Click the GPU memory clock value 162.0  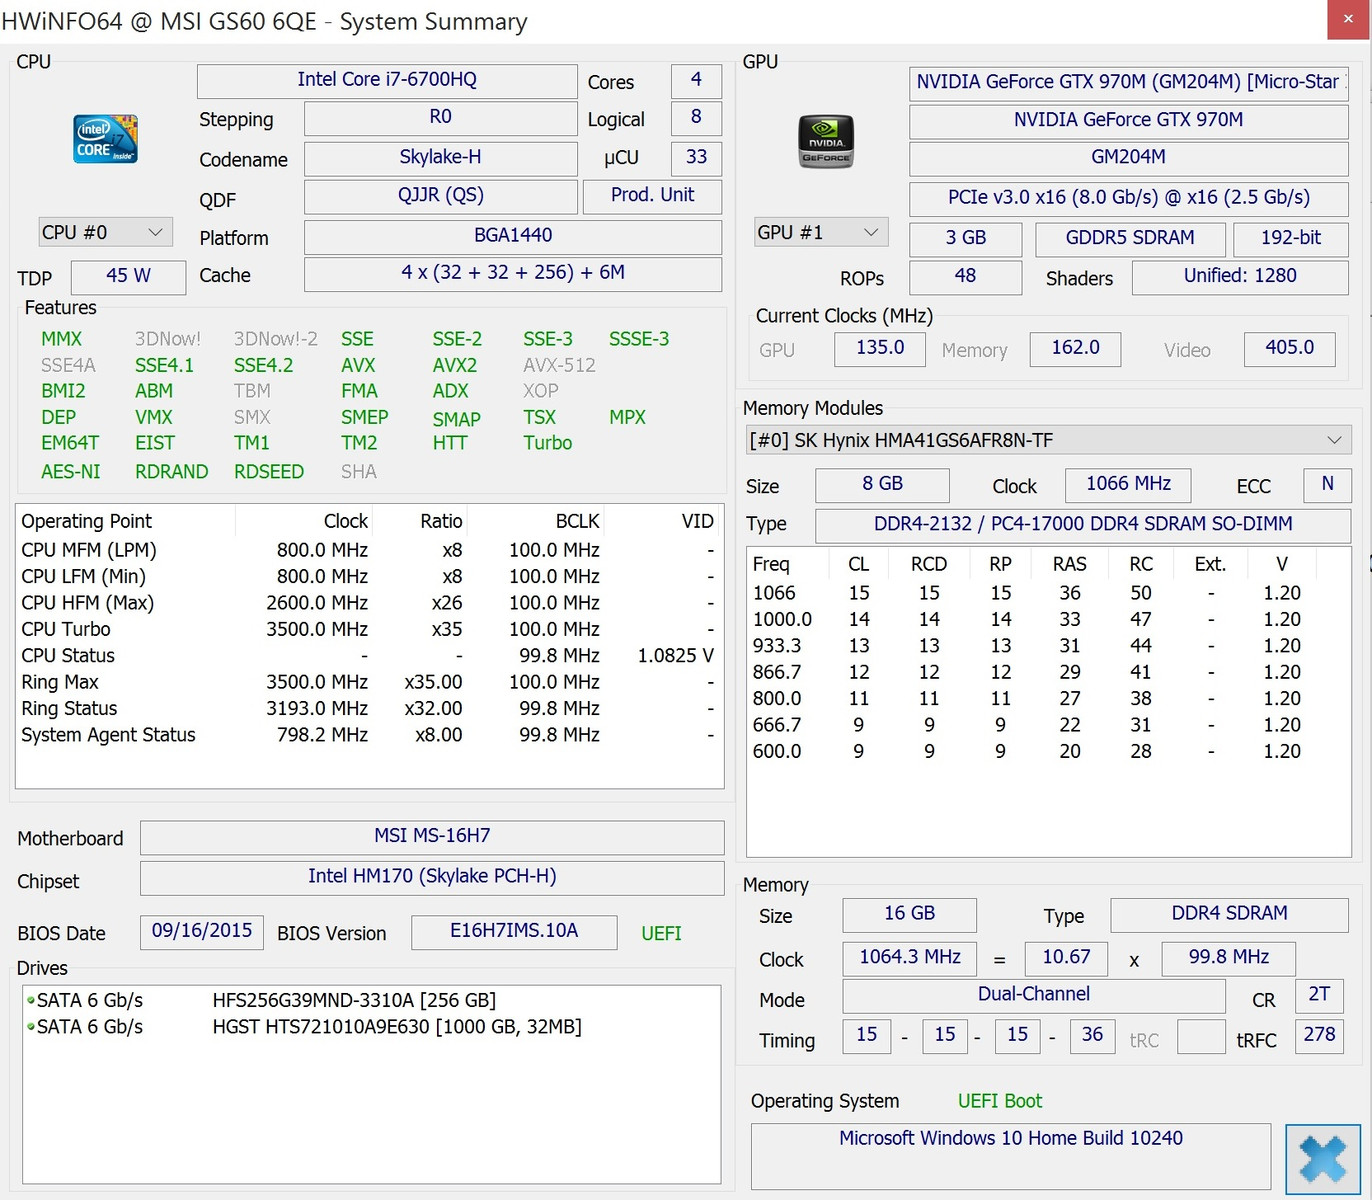click(1075, 348)
